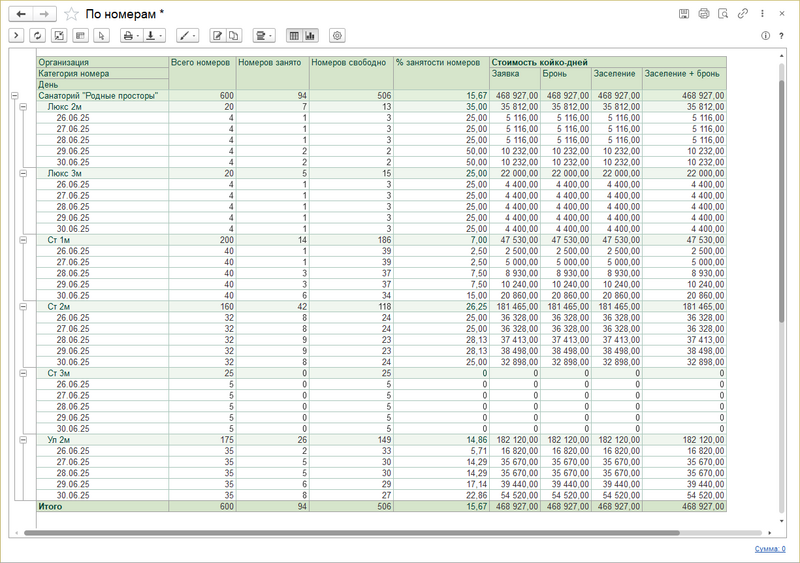Click the Сумма: 0 link
The image size is (800, 563).
[768, 549]
